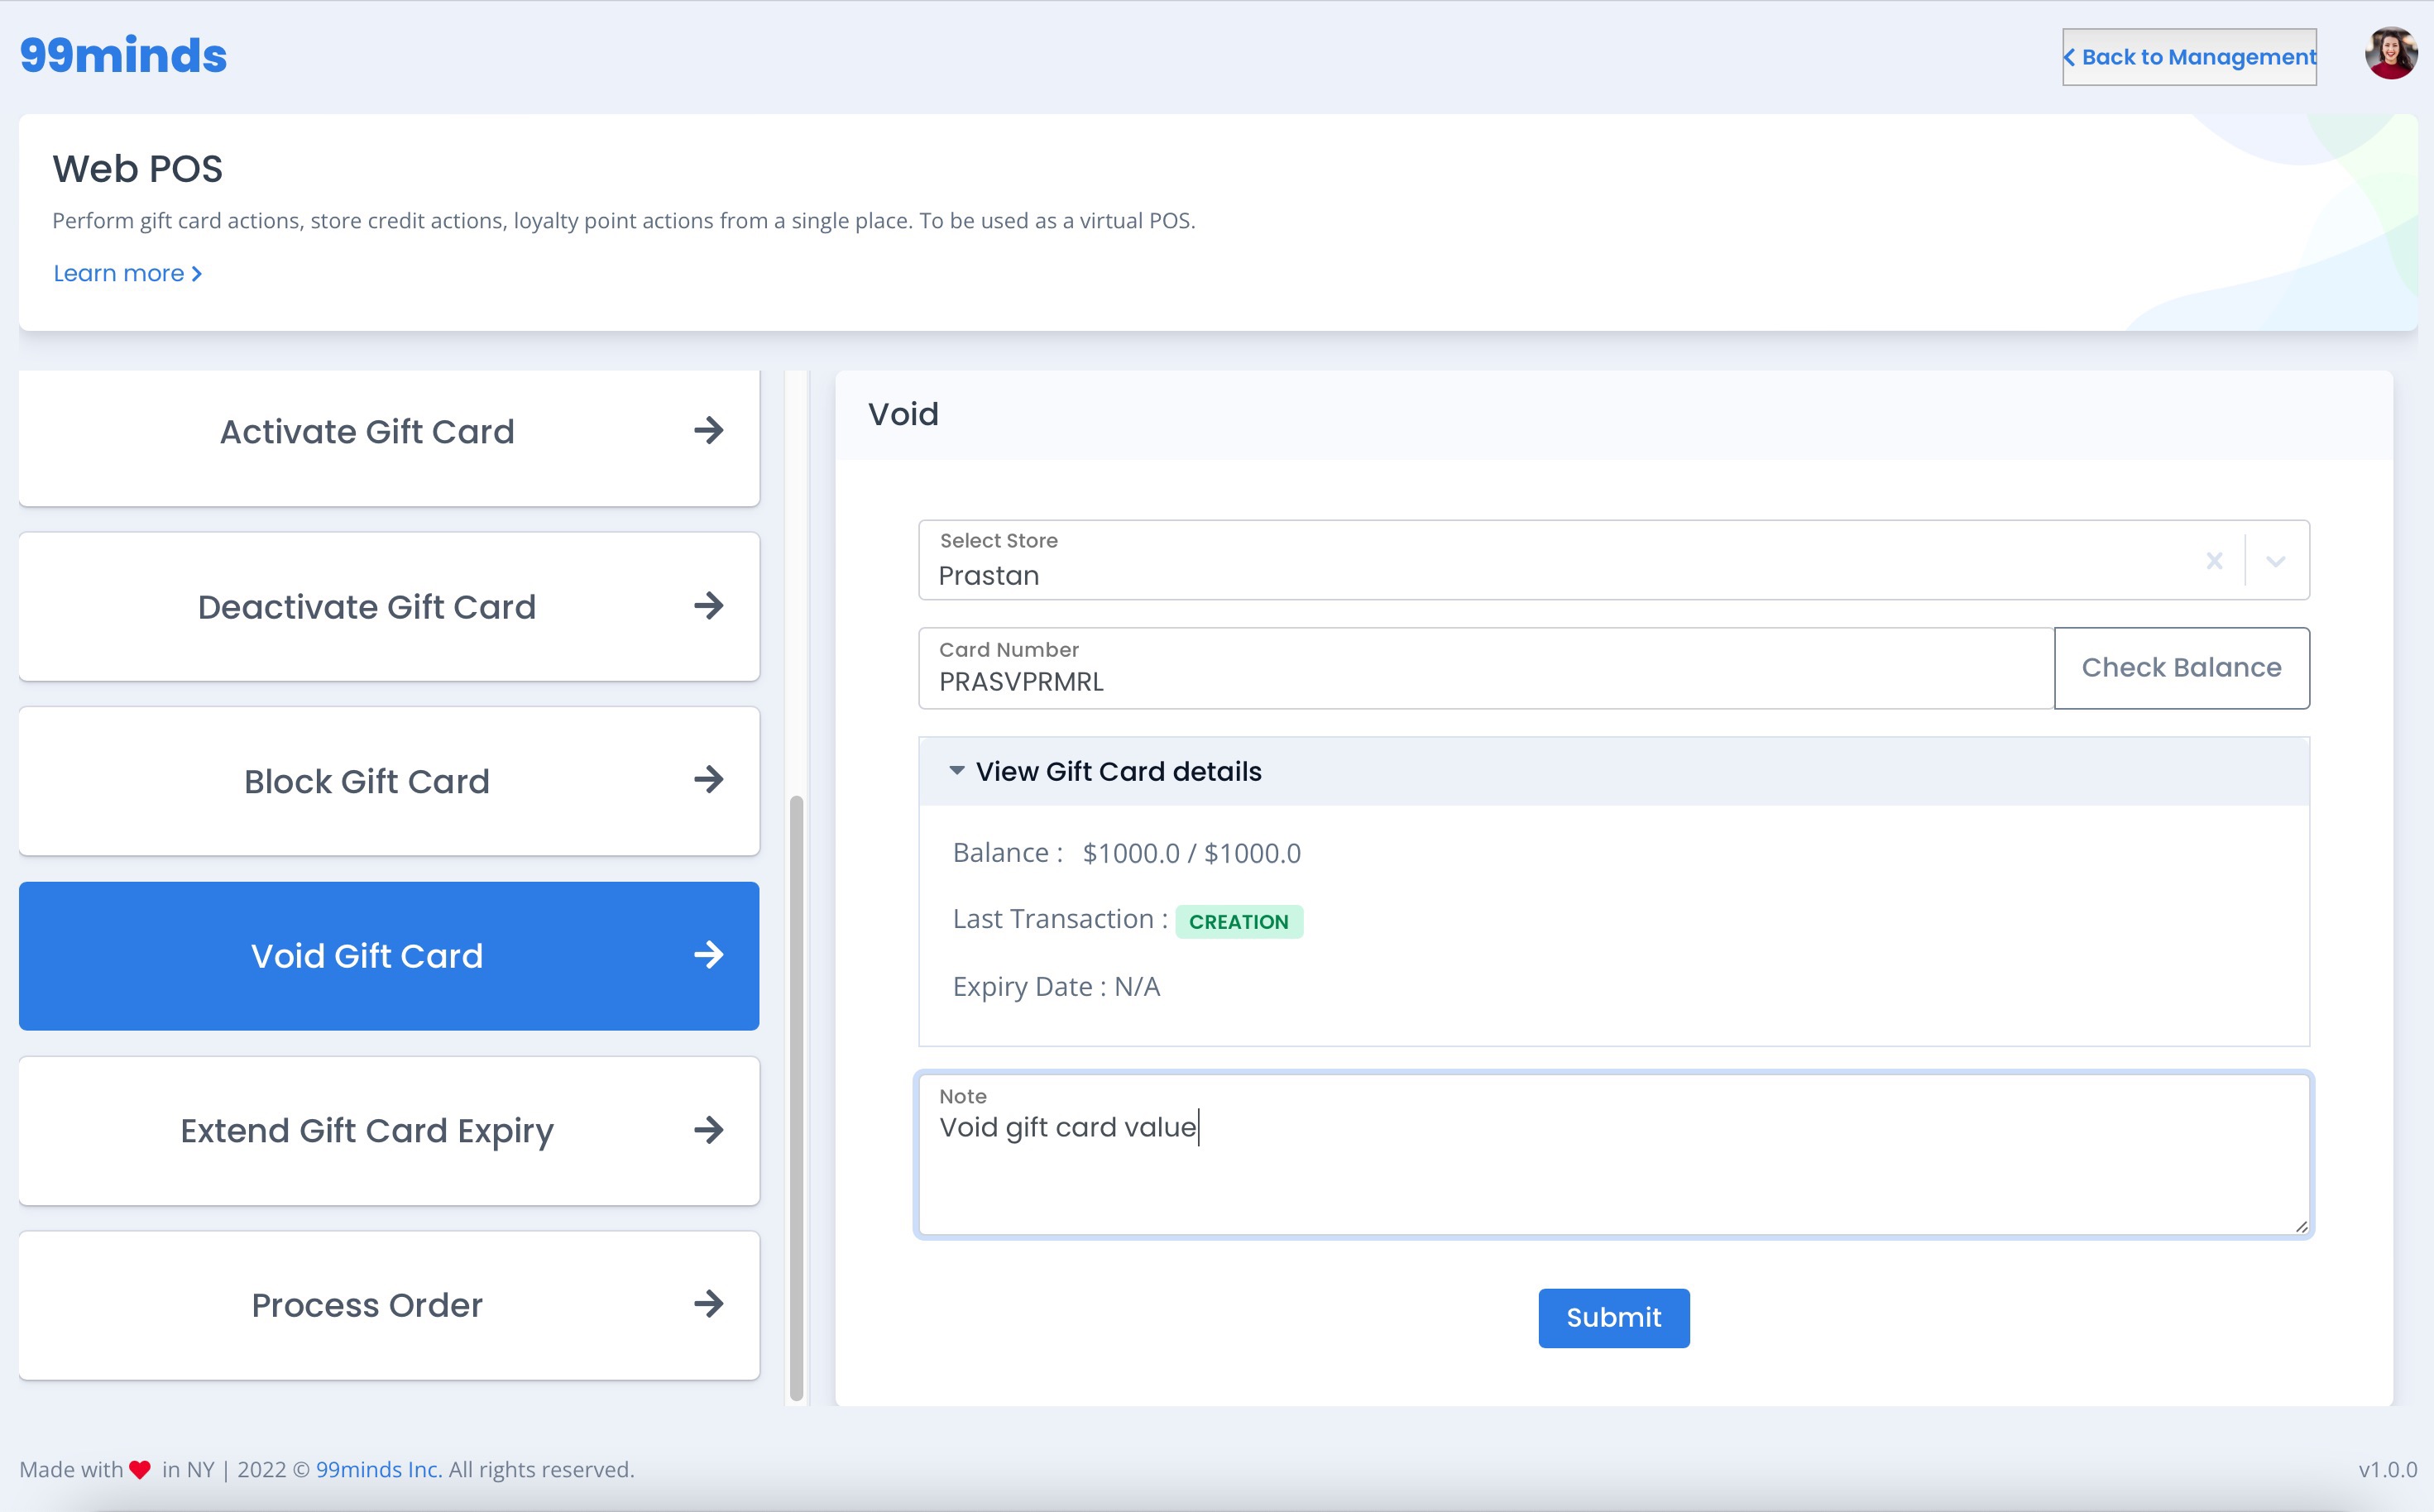Click the Balance $1000.0 / $1000.0 text
The height and width of the screenshot is (1512, 2434).
[x=1126, y=853]
